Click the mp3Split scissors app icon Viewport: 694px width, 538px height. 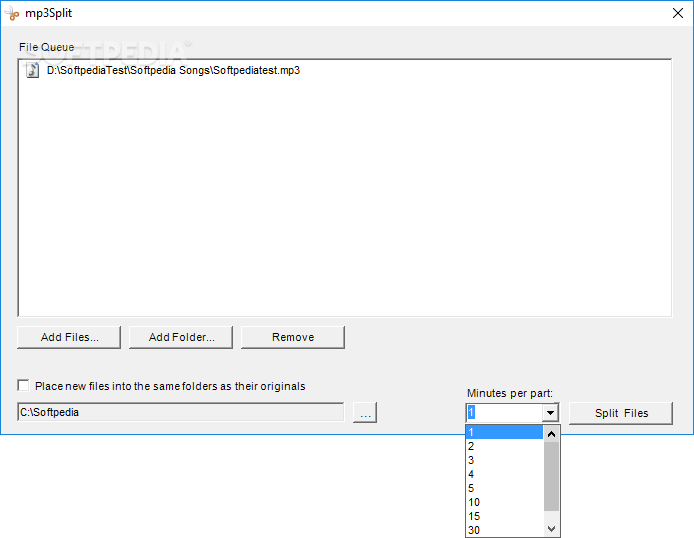coord(12,14)
